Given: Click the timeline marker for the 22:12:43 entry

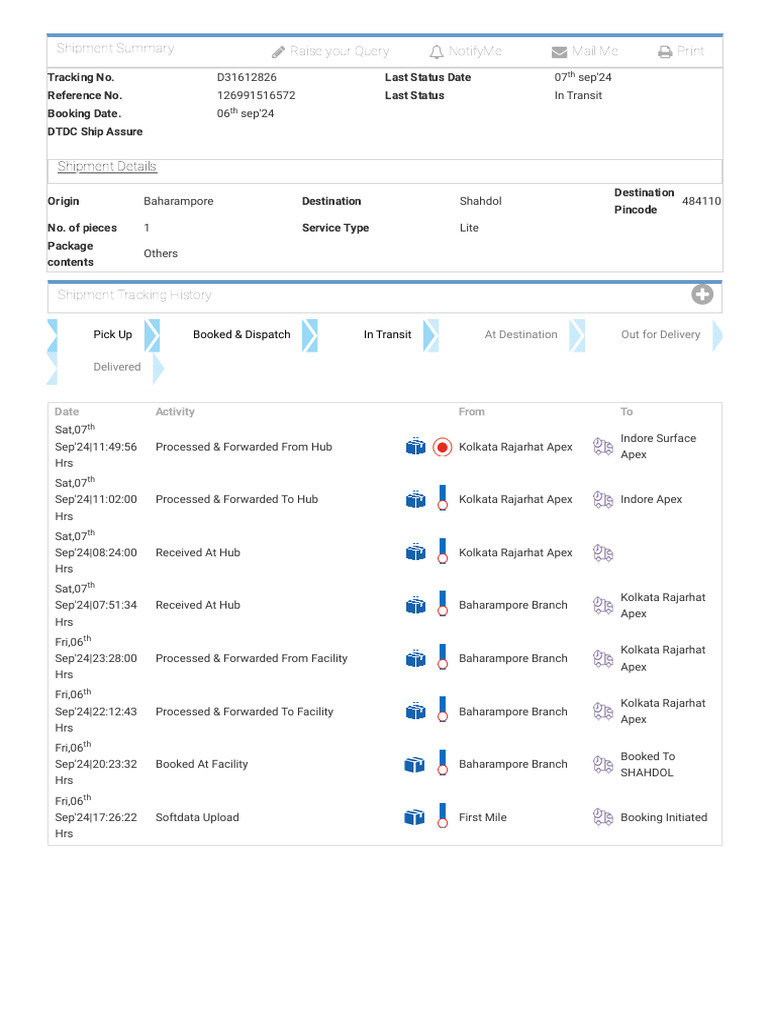Looking at the screenshot, I should (443, 710).
